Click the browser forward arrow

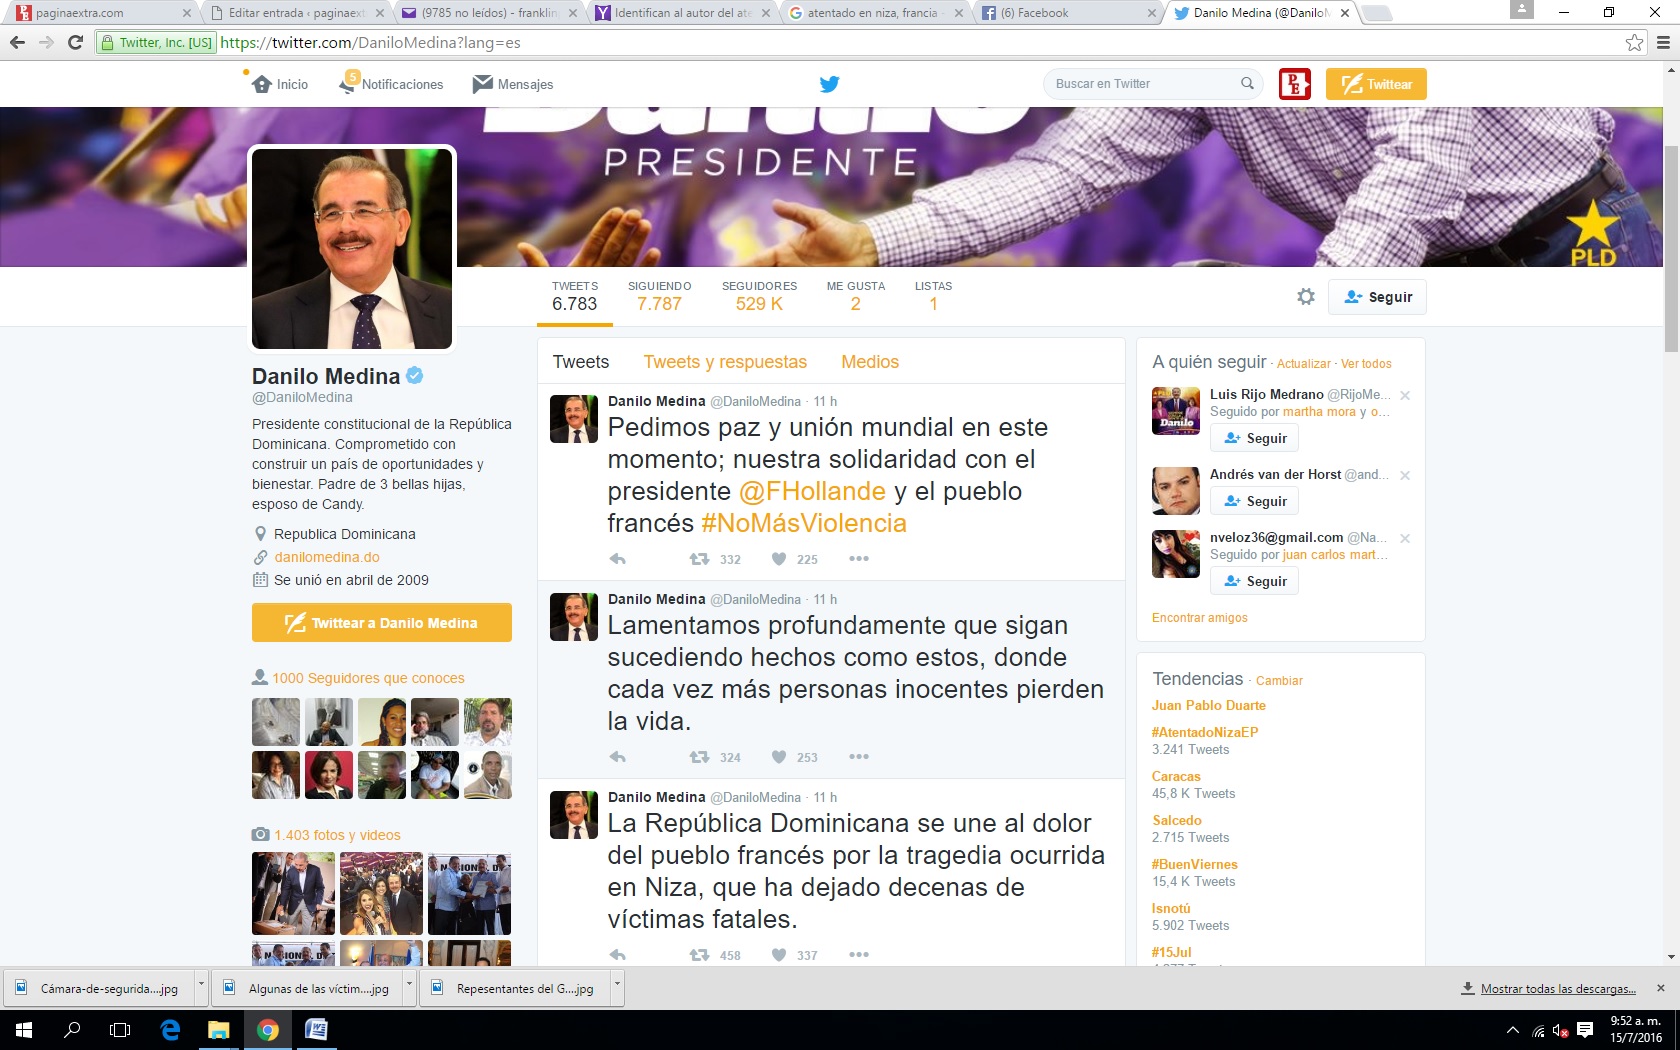coord(46,43)
